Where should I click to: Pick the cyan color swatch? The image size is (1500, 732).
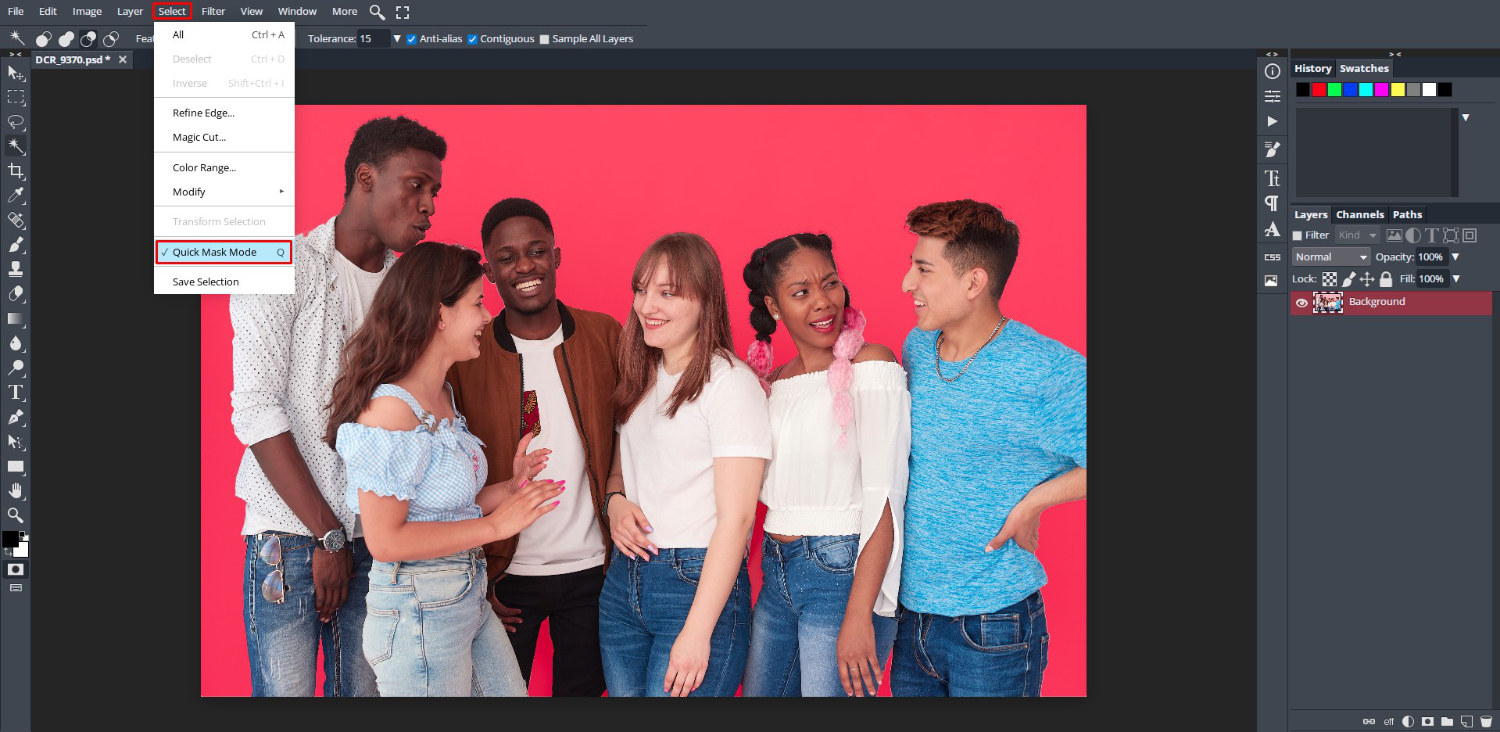[x=1366, y=90]
